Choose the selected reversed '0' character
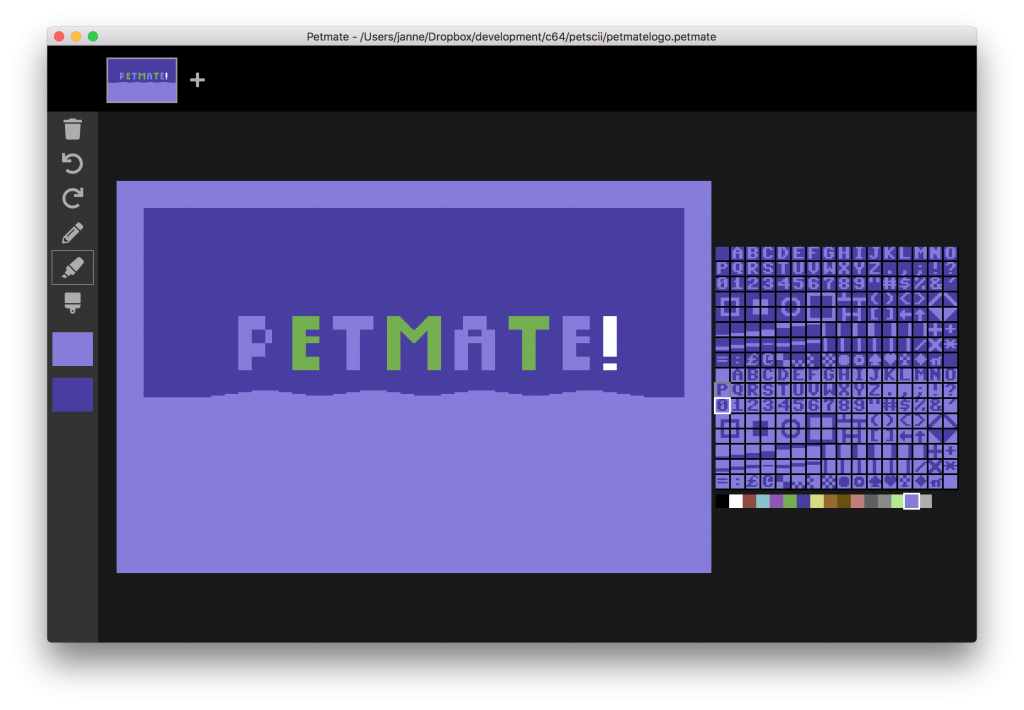1024x710 pixels. pos(722,406)
